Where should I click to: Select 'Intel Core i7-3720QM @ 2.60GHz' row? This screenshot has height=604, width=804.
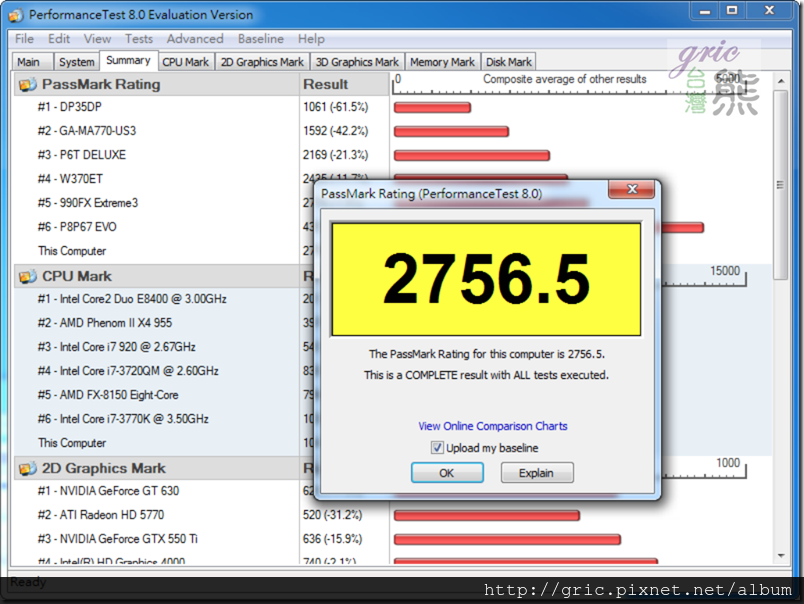point(128,371)
